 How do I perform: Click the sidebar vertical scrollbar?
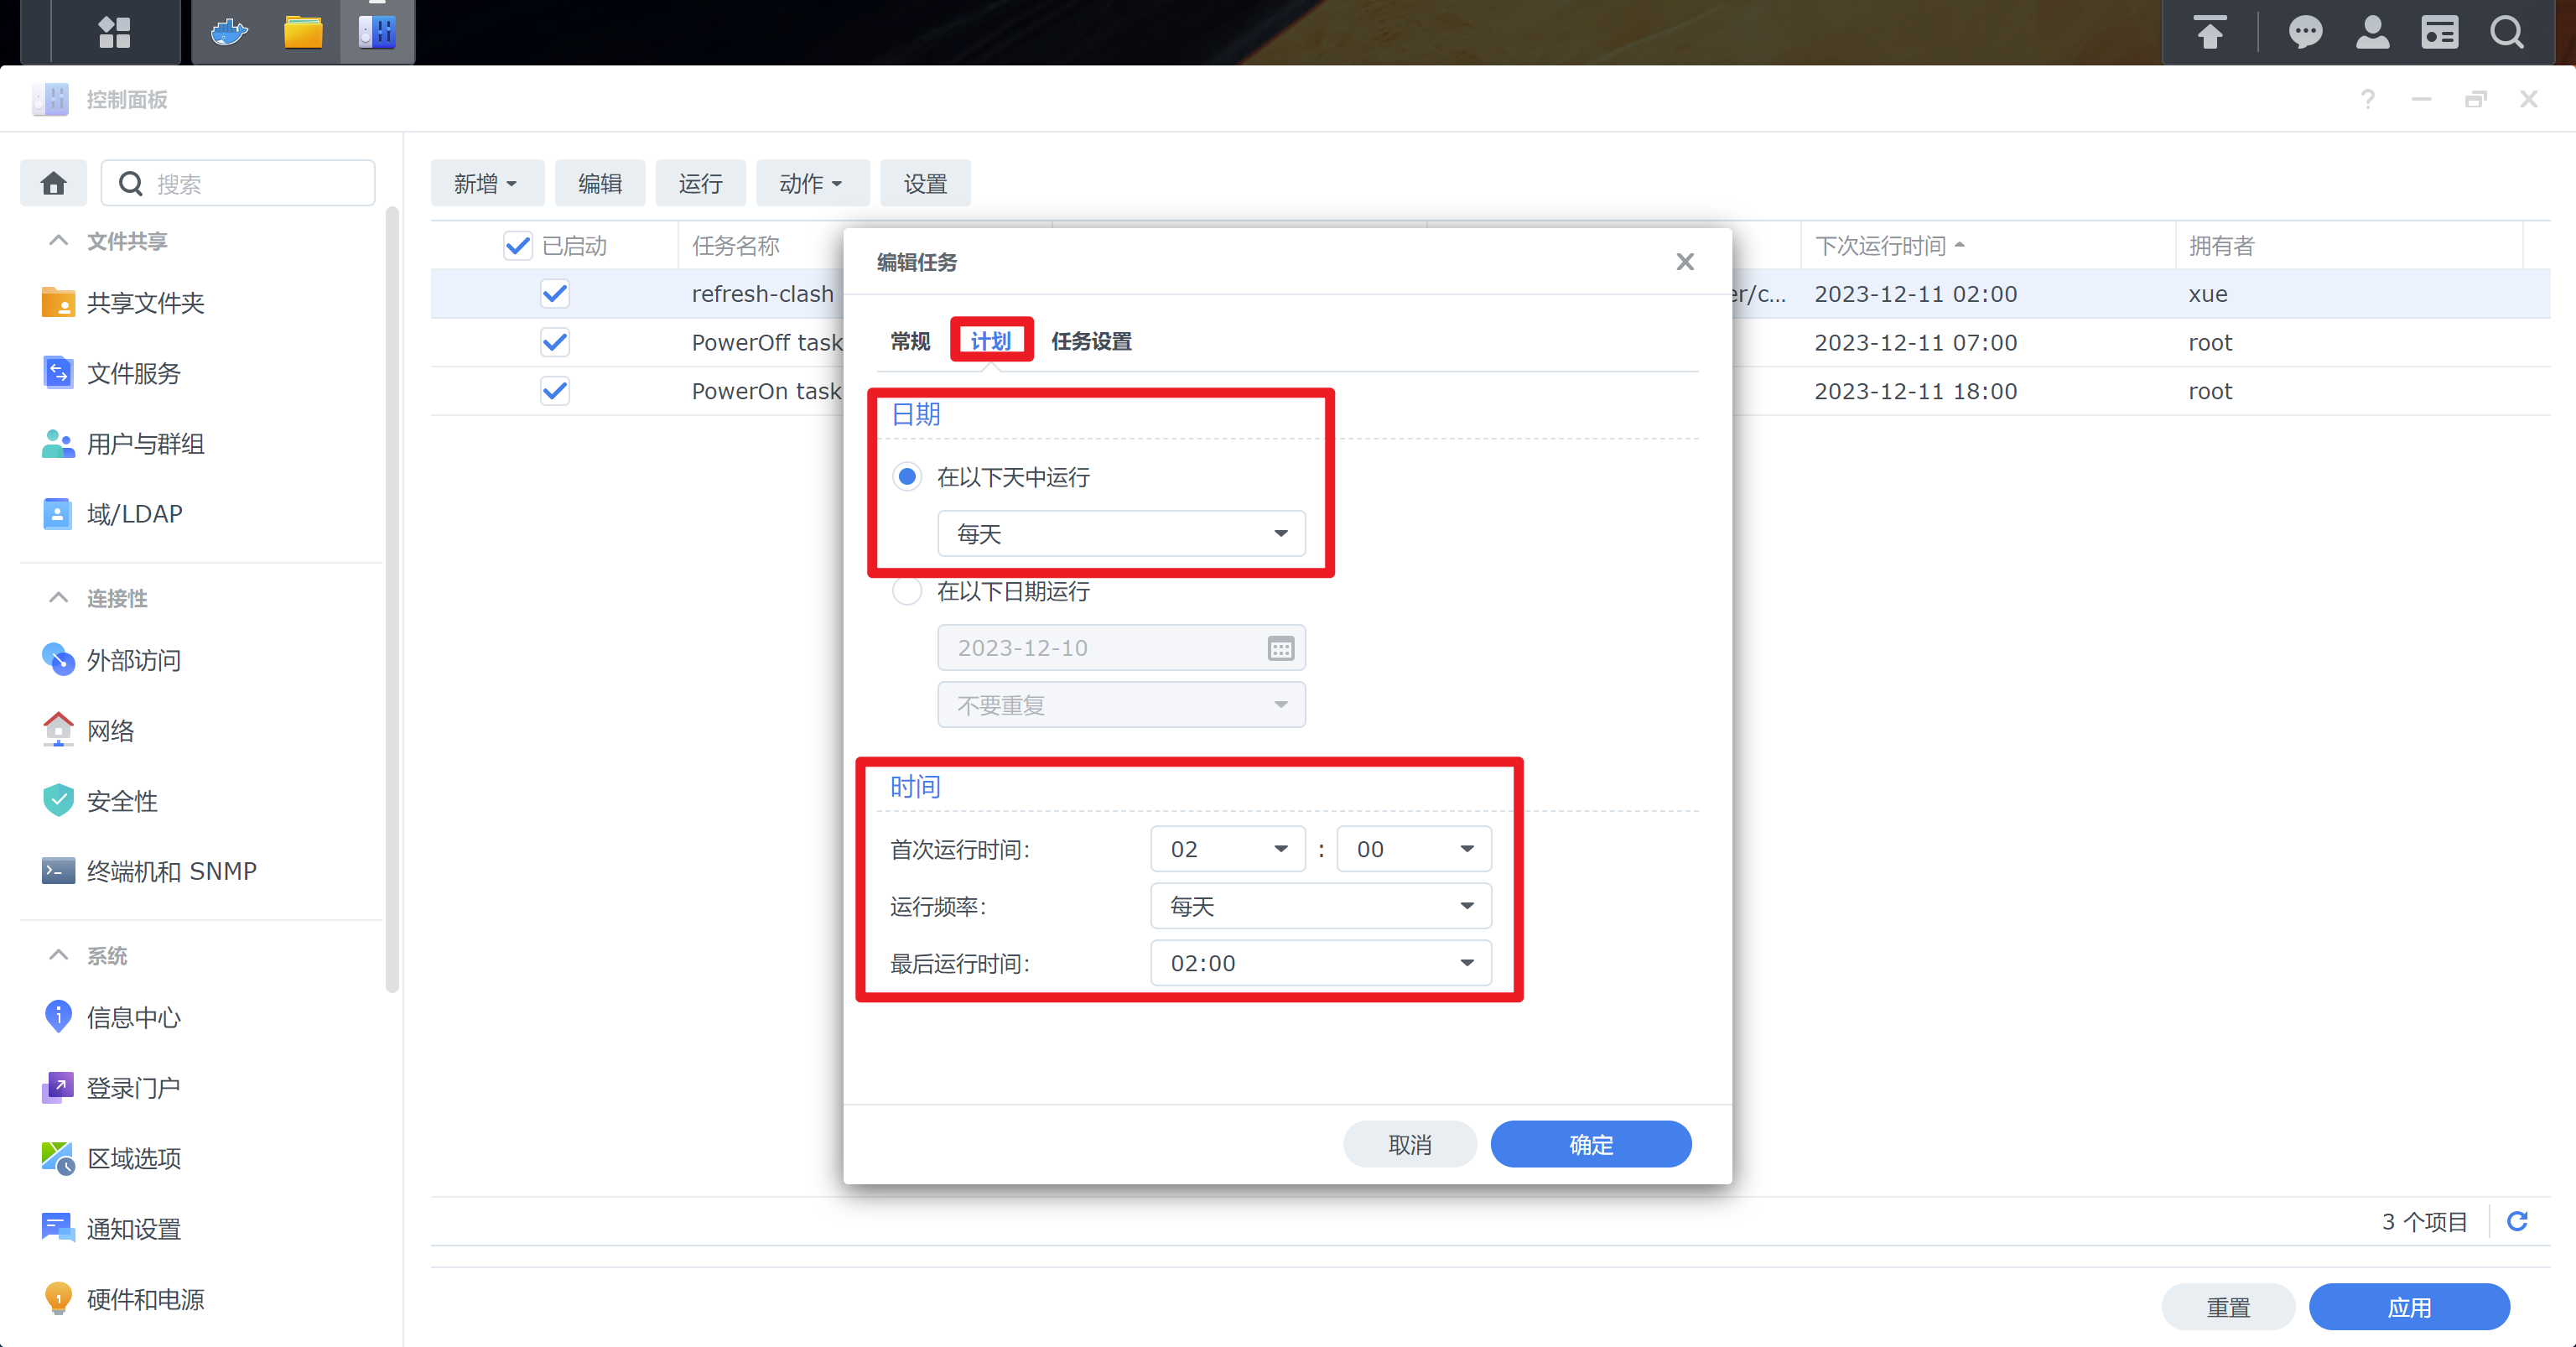(392, 600)
